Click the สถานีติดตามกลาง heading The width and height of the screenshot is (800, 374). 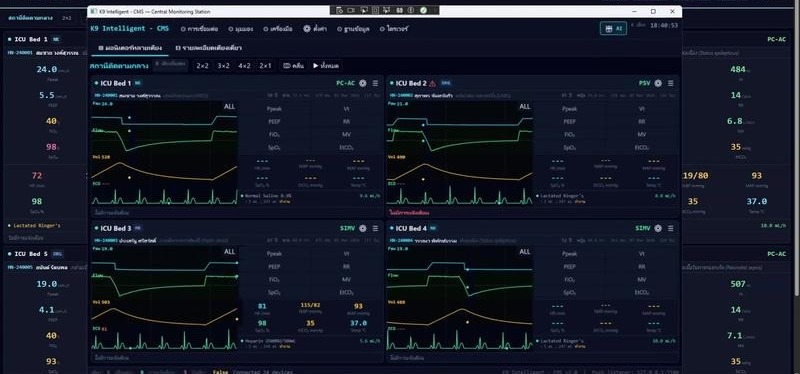pyautogui.click(x=119, y=66)
